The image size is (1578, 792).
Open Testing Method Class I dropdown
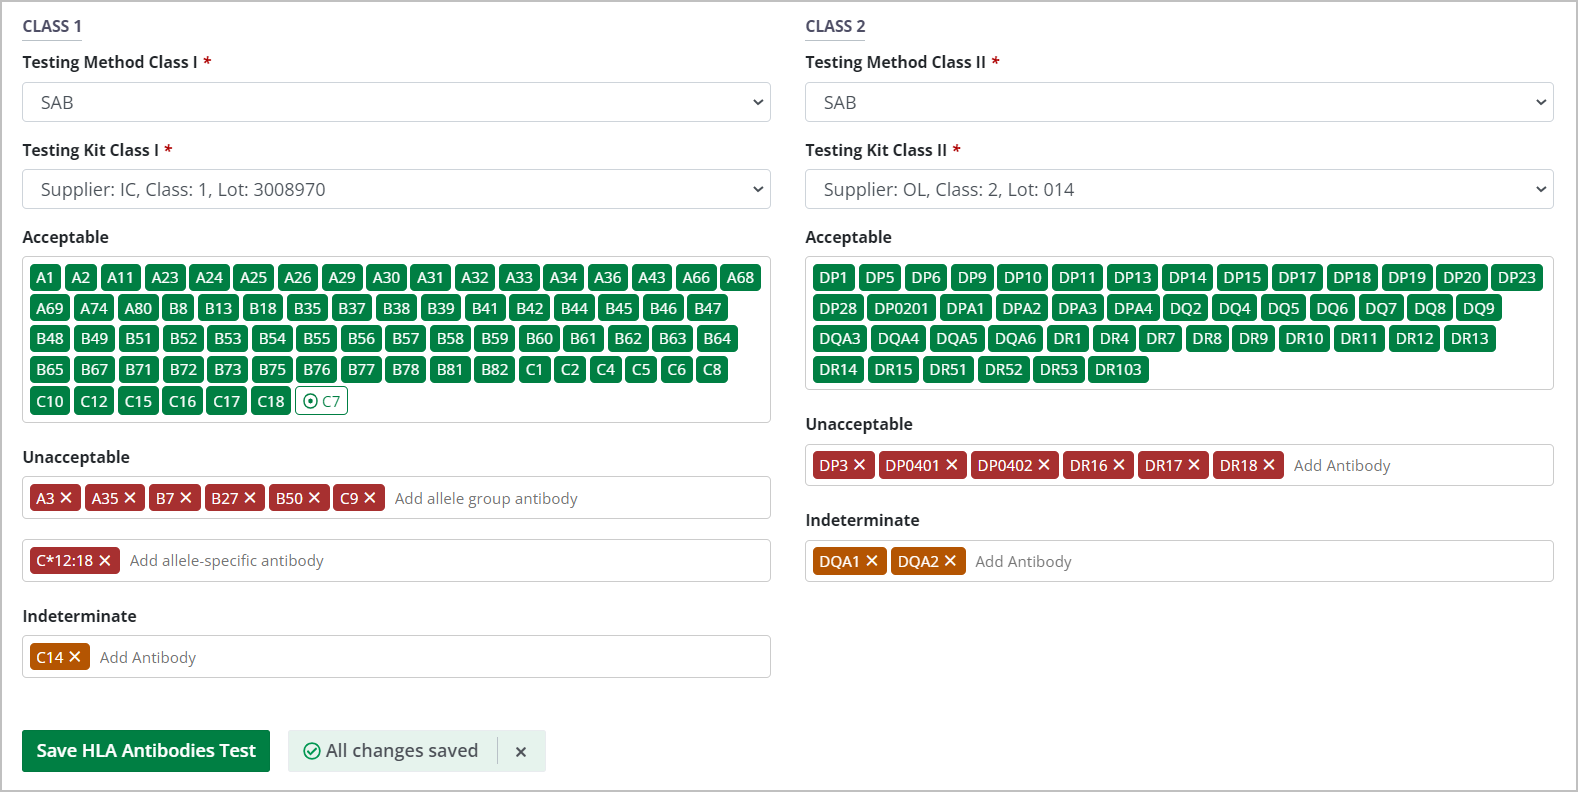396,102
